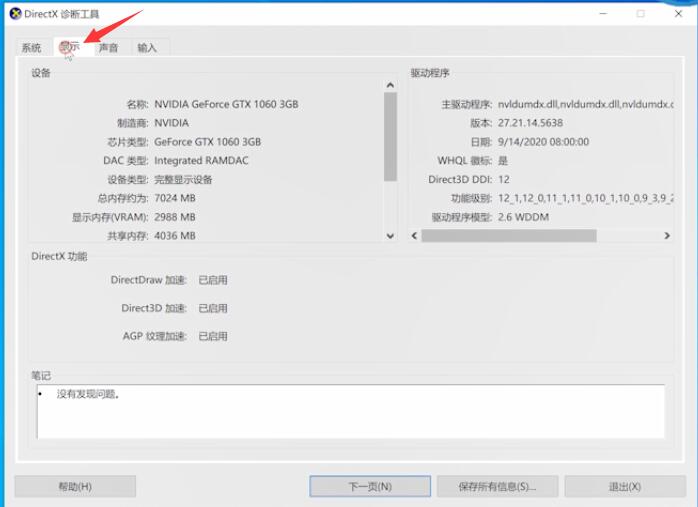
Task: Switch to the 系统 tab
Action: click(x=32, y=48)
